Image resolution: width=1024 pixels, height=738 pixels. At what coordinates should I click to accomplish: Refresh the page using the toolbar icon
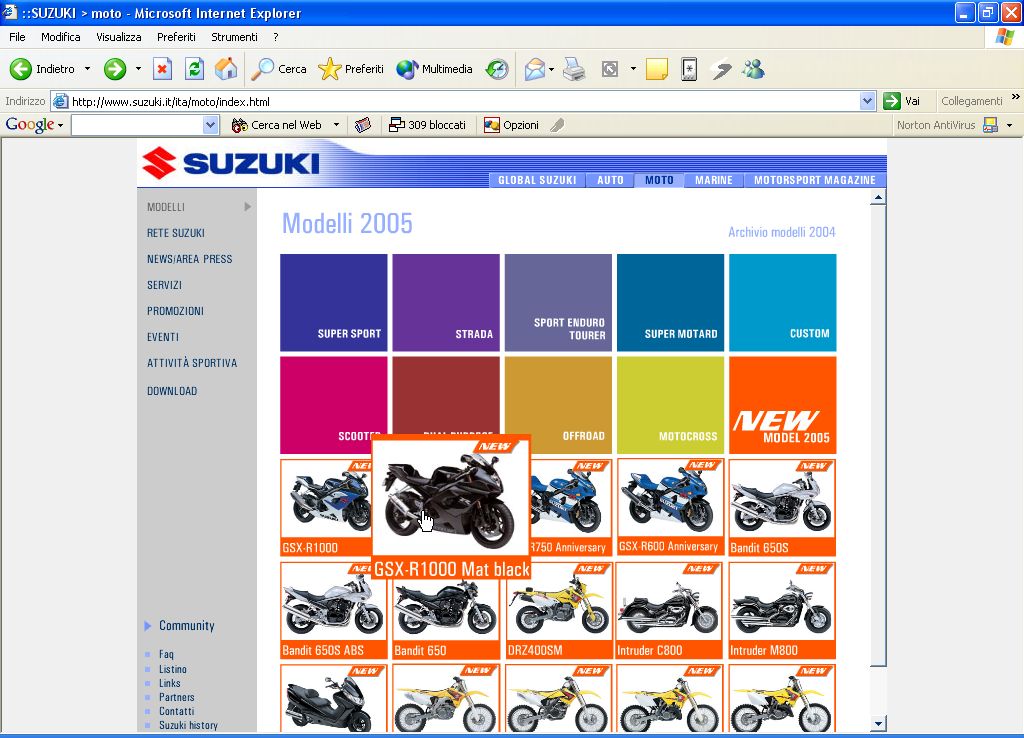(x=194, y=69)
